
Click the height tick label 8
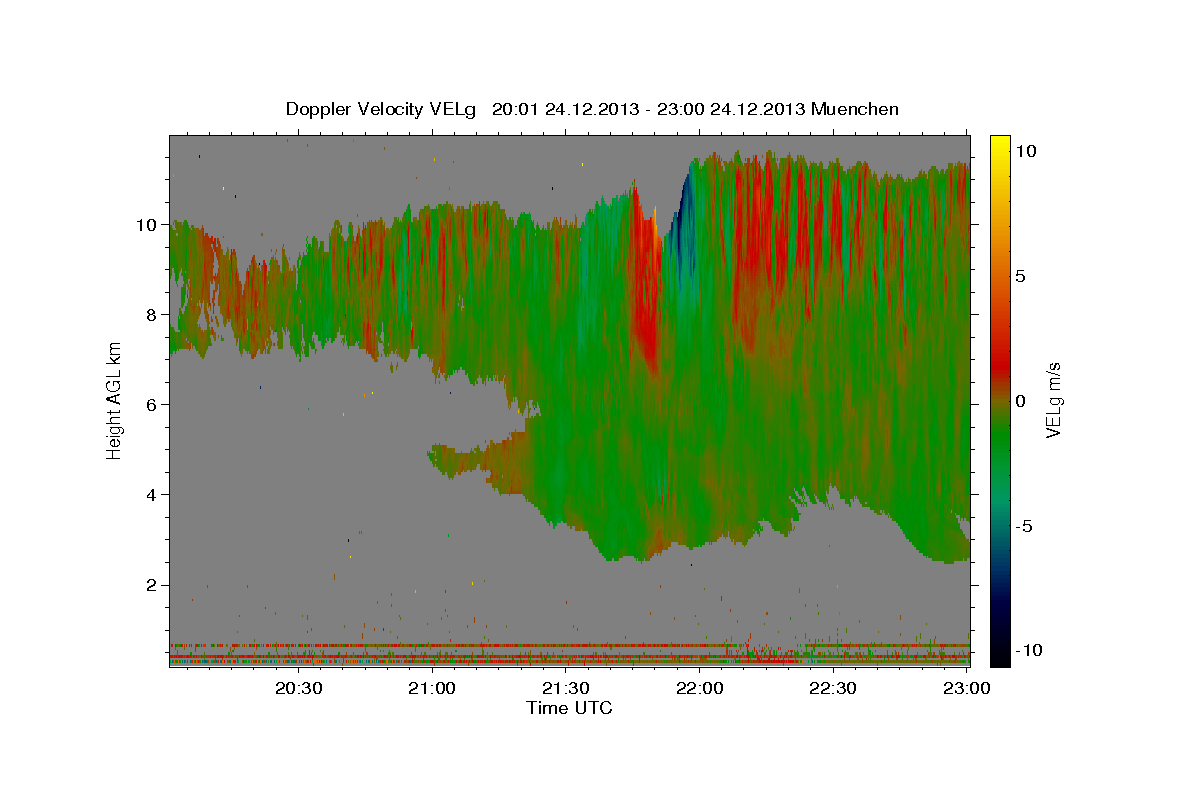pos(152,315)
